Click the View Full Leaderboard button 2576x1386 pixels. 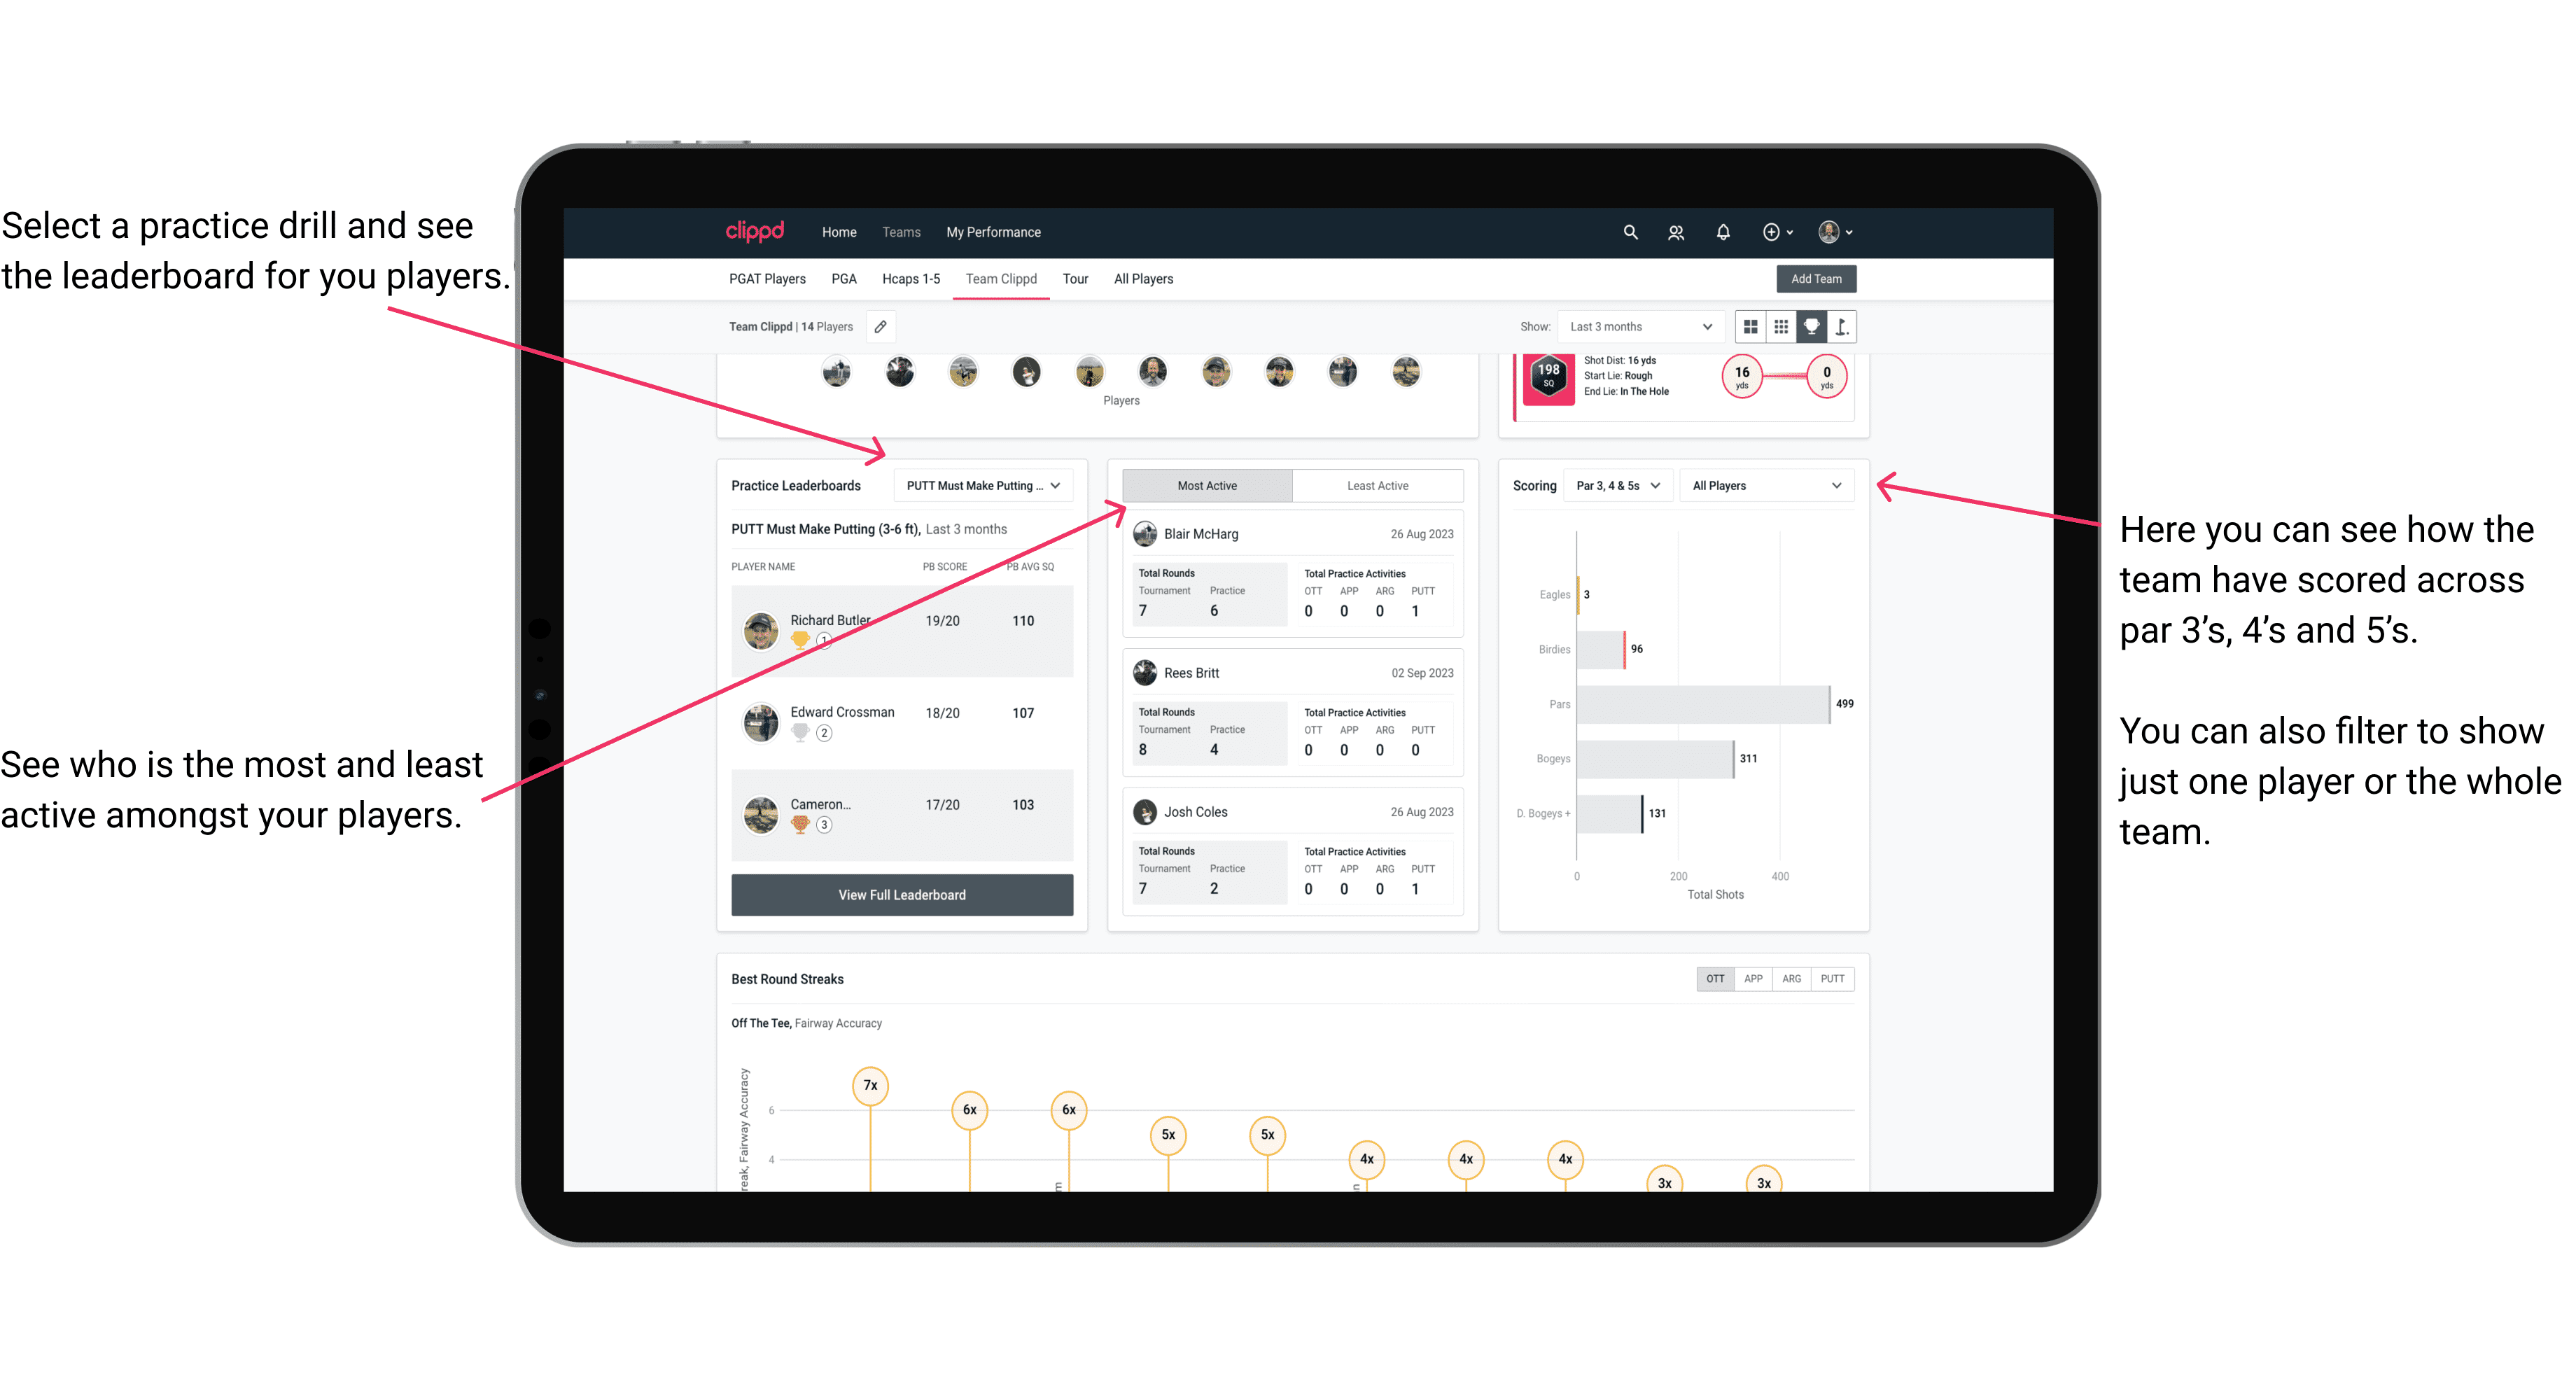tap(901, 896)
